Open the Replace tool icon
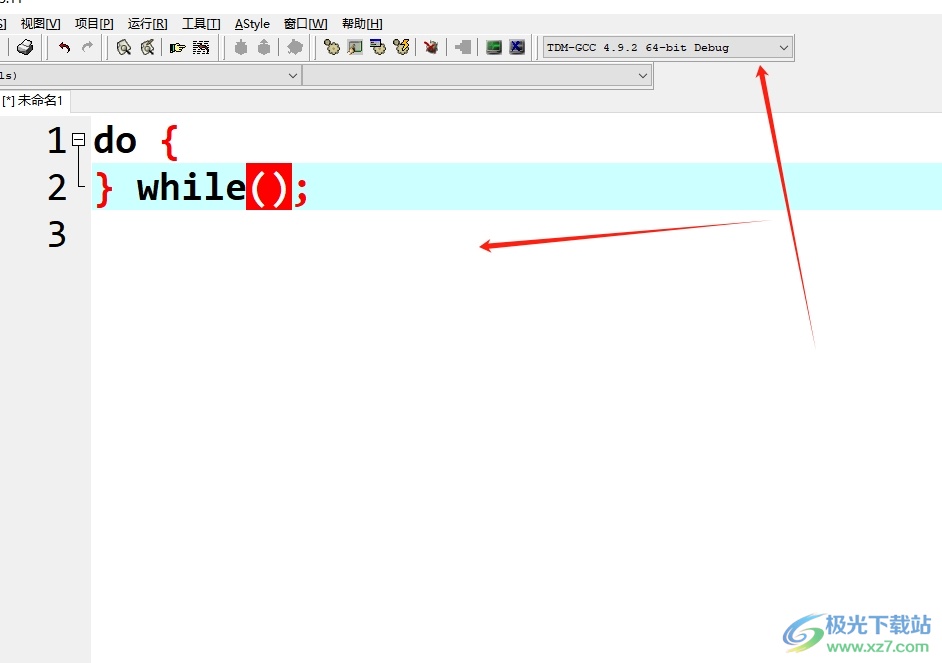 [147, 47]
